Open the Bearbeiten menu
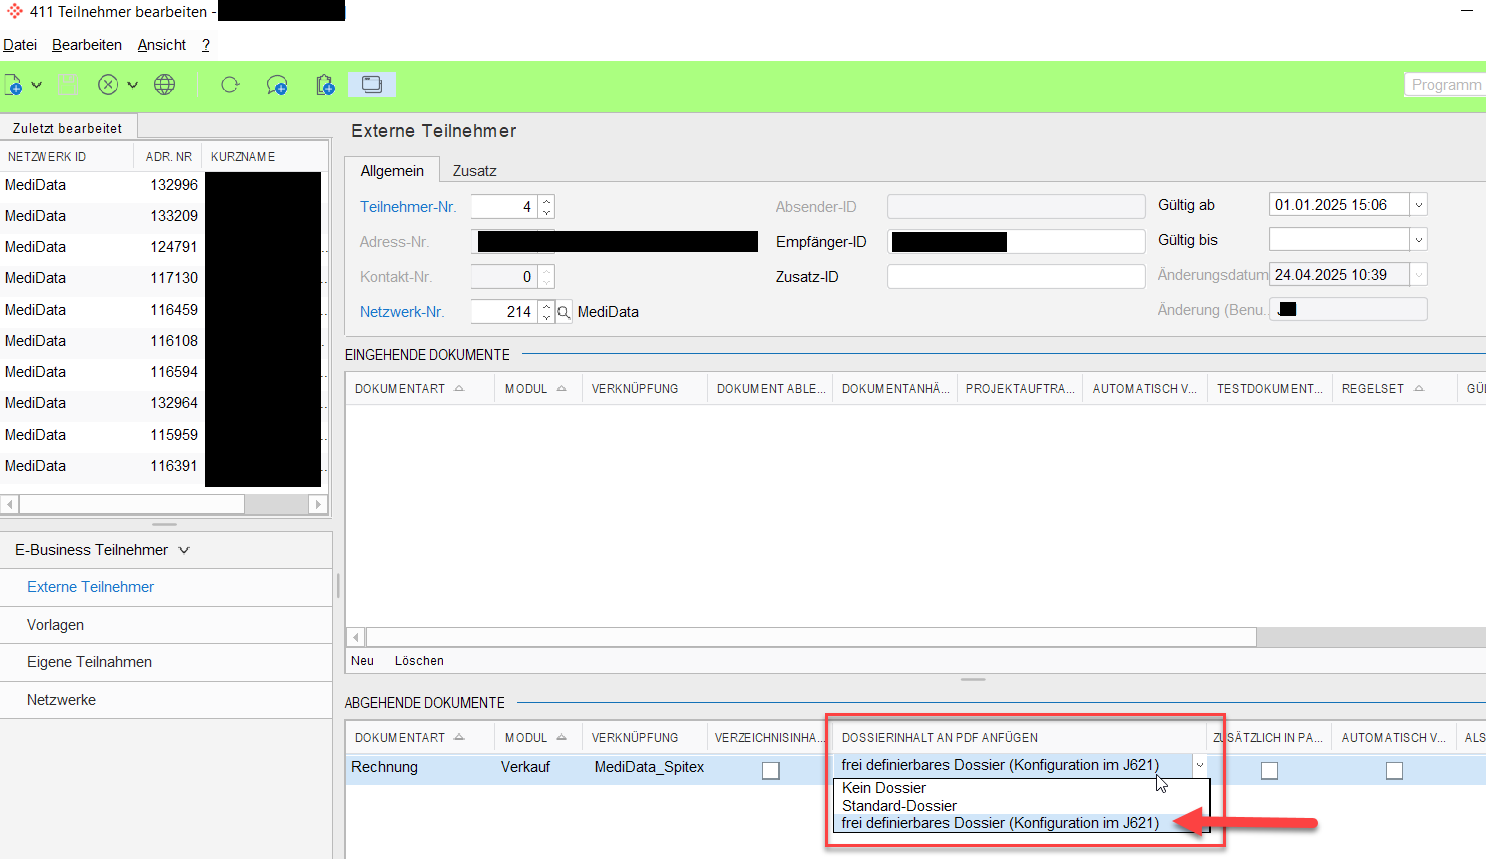The width and height of the screenshot is (1486, 859). [87, 45]
